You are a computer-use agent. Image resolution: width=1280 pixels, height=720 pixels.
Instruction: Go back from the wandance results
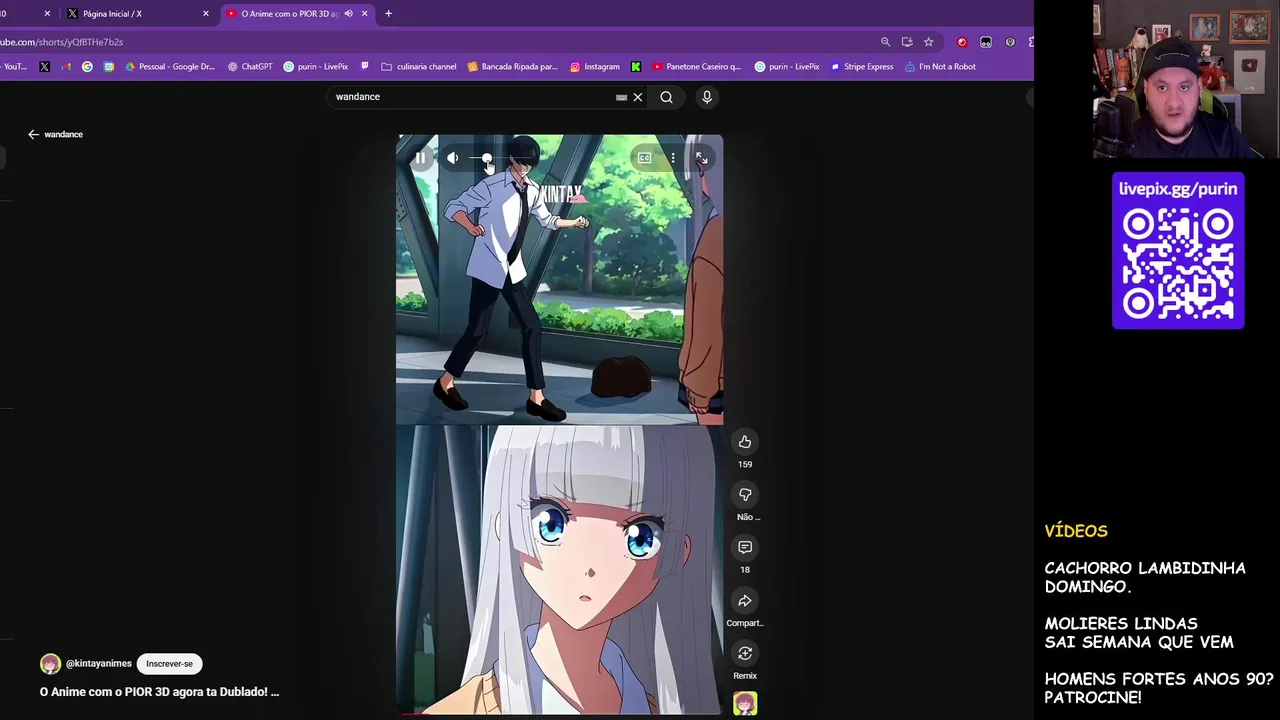(x=33, y=134)
